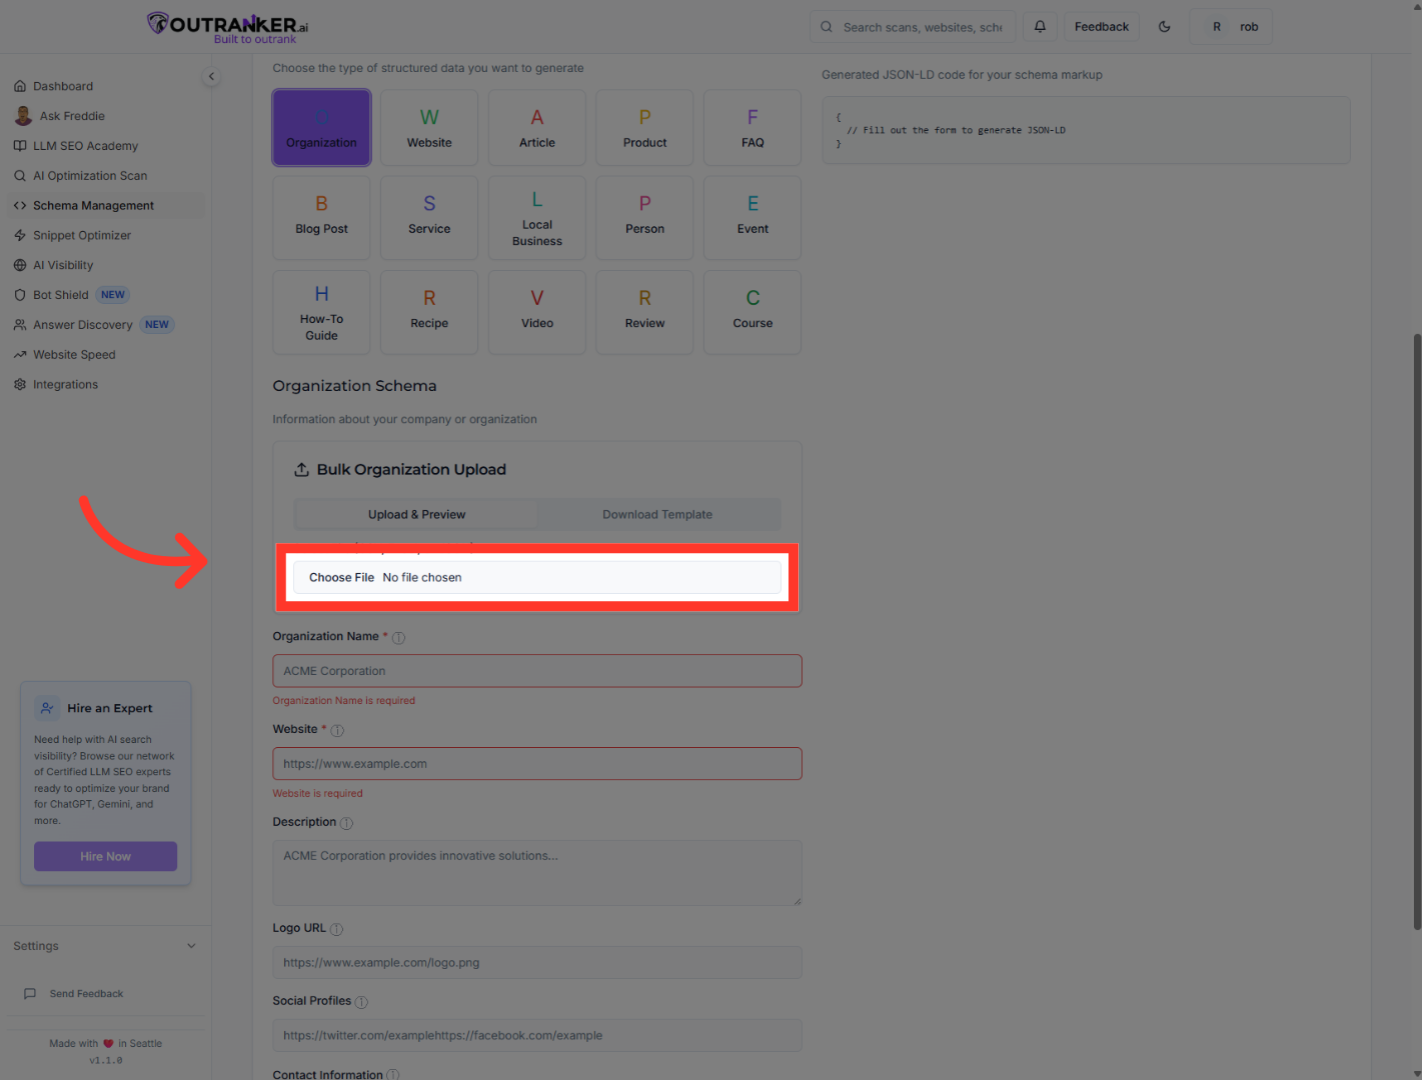Switch to the Upload & Preview tab
This screenshot has width=1422, height=1080.
point(416,514)
